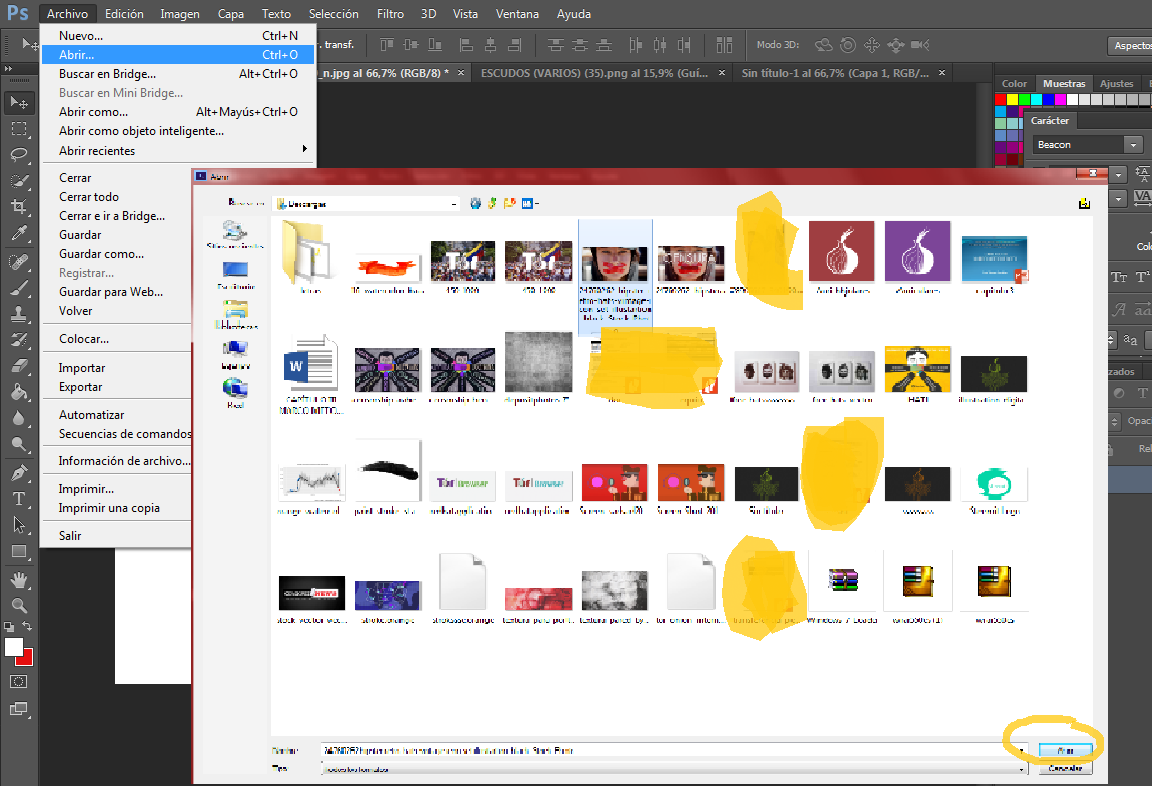Expand the Abrir recientes submenu

(178, 151)
